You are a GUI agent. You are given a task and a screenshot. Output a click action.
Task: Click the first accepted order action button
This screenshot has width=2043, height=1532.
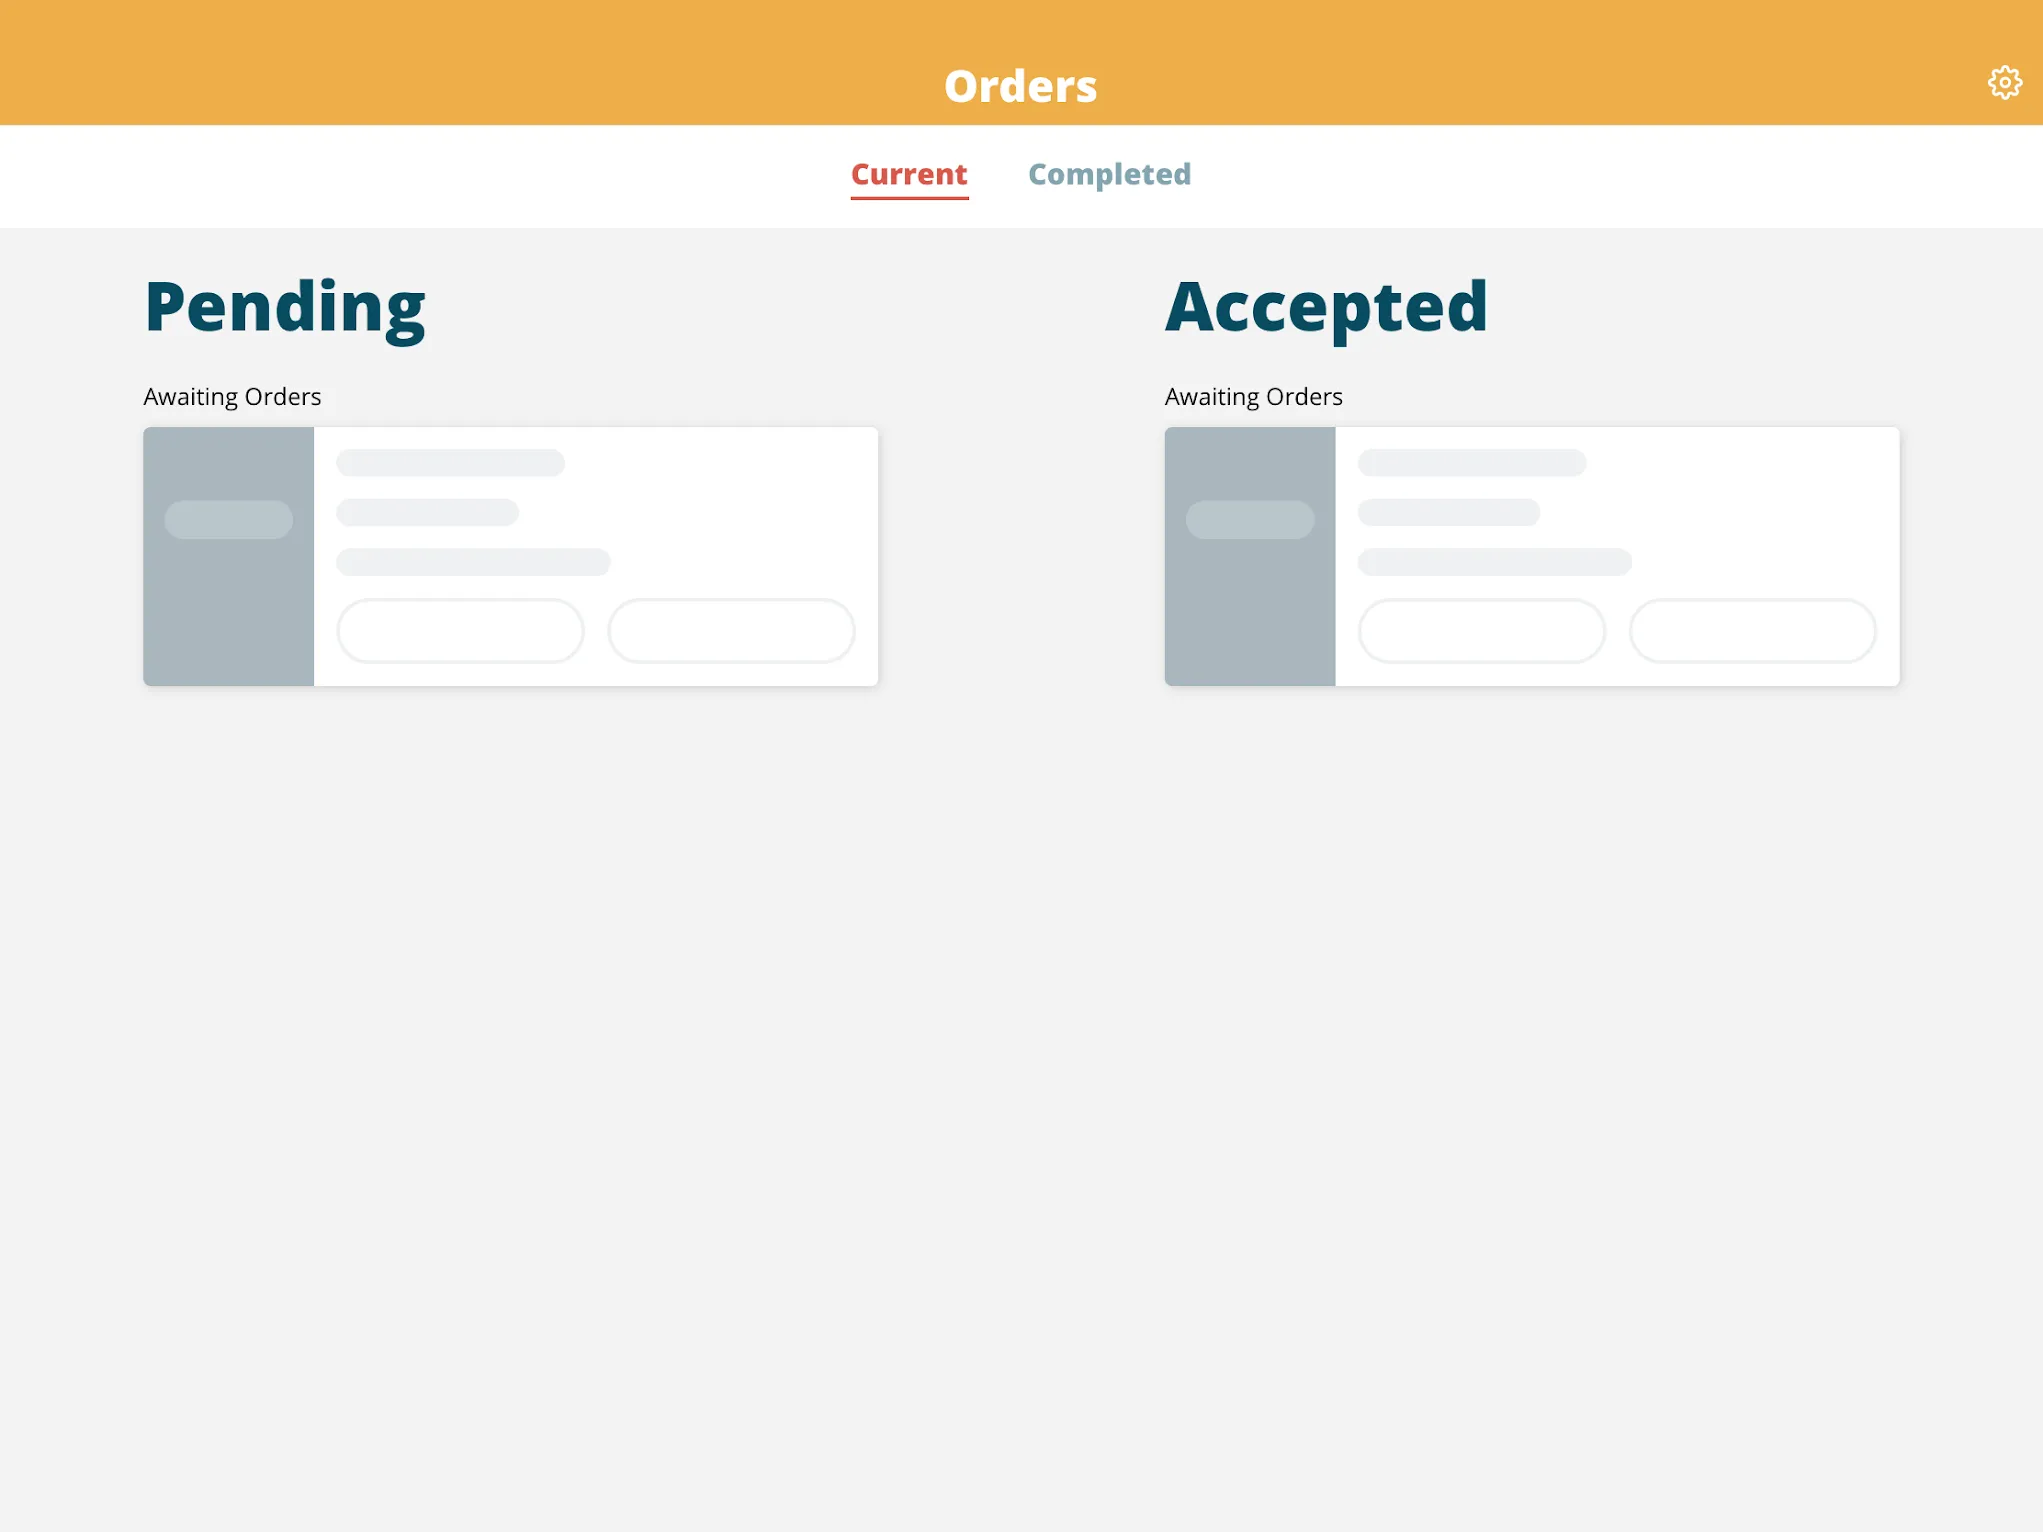1482,629
